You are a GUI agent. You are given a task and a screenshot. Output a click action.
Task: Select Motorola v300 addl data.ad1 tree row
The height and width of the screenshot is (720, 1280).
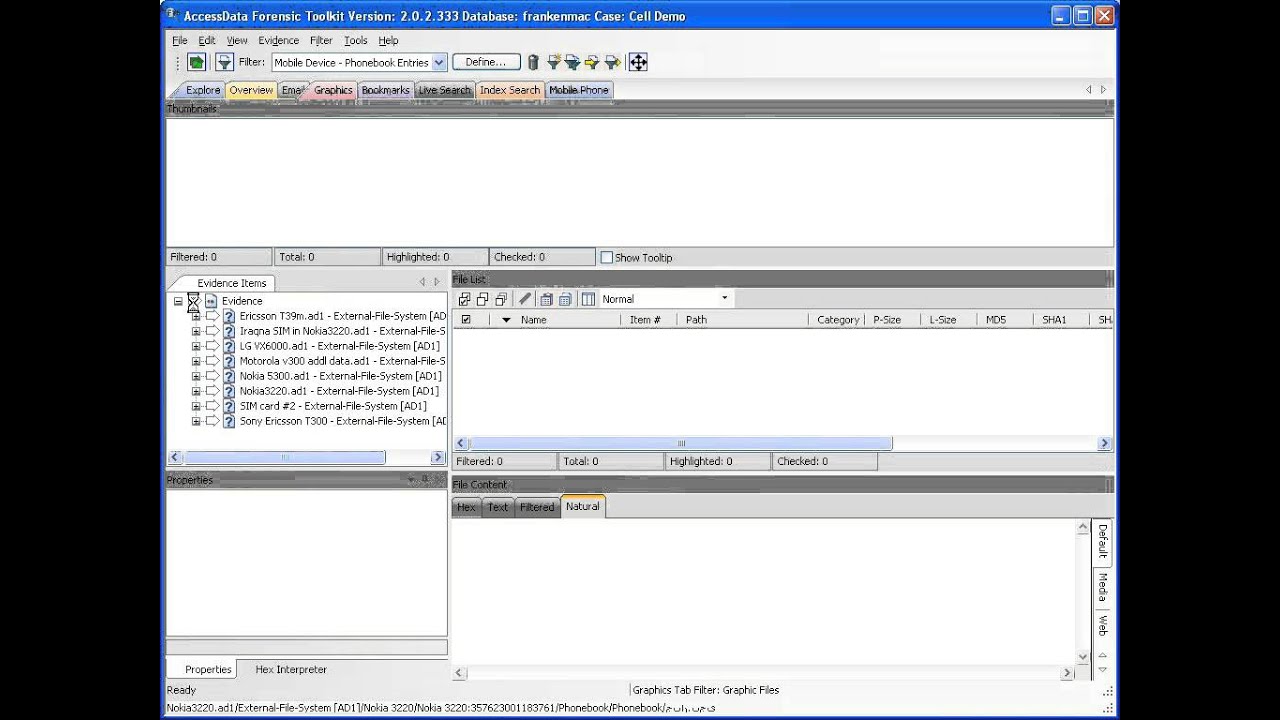[342, 361]
